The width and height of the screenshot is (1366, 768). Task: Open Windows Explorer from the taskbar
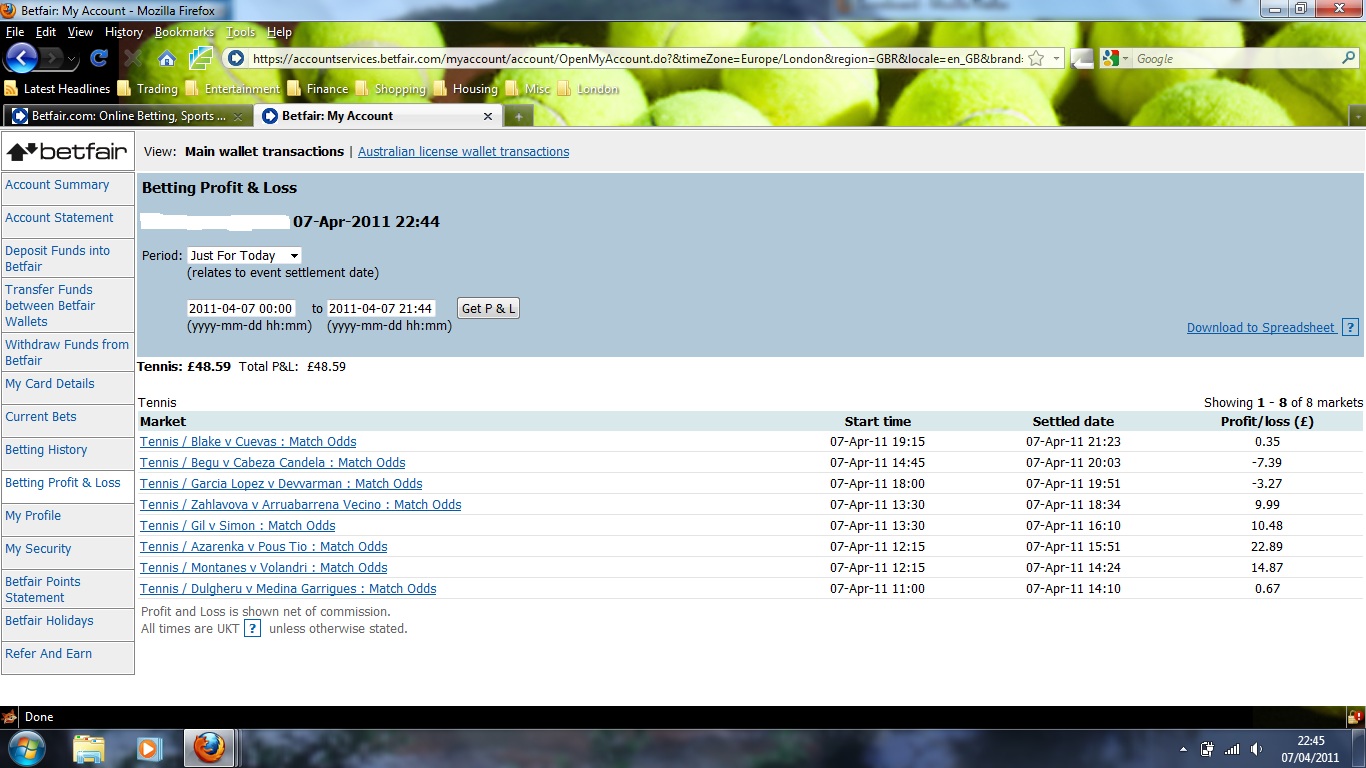tap(88, 748)
